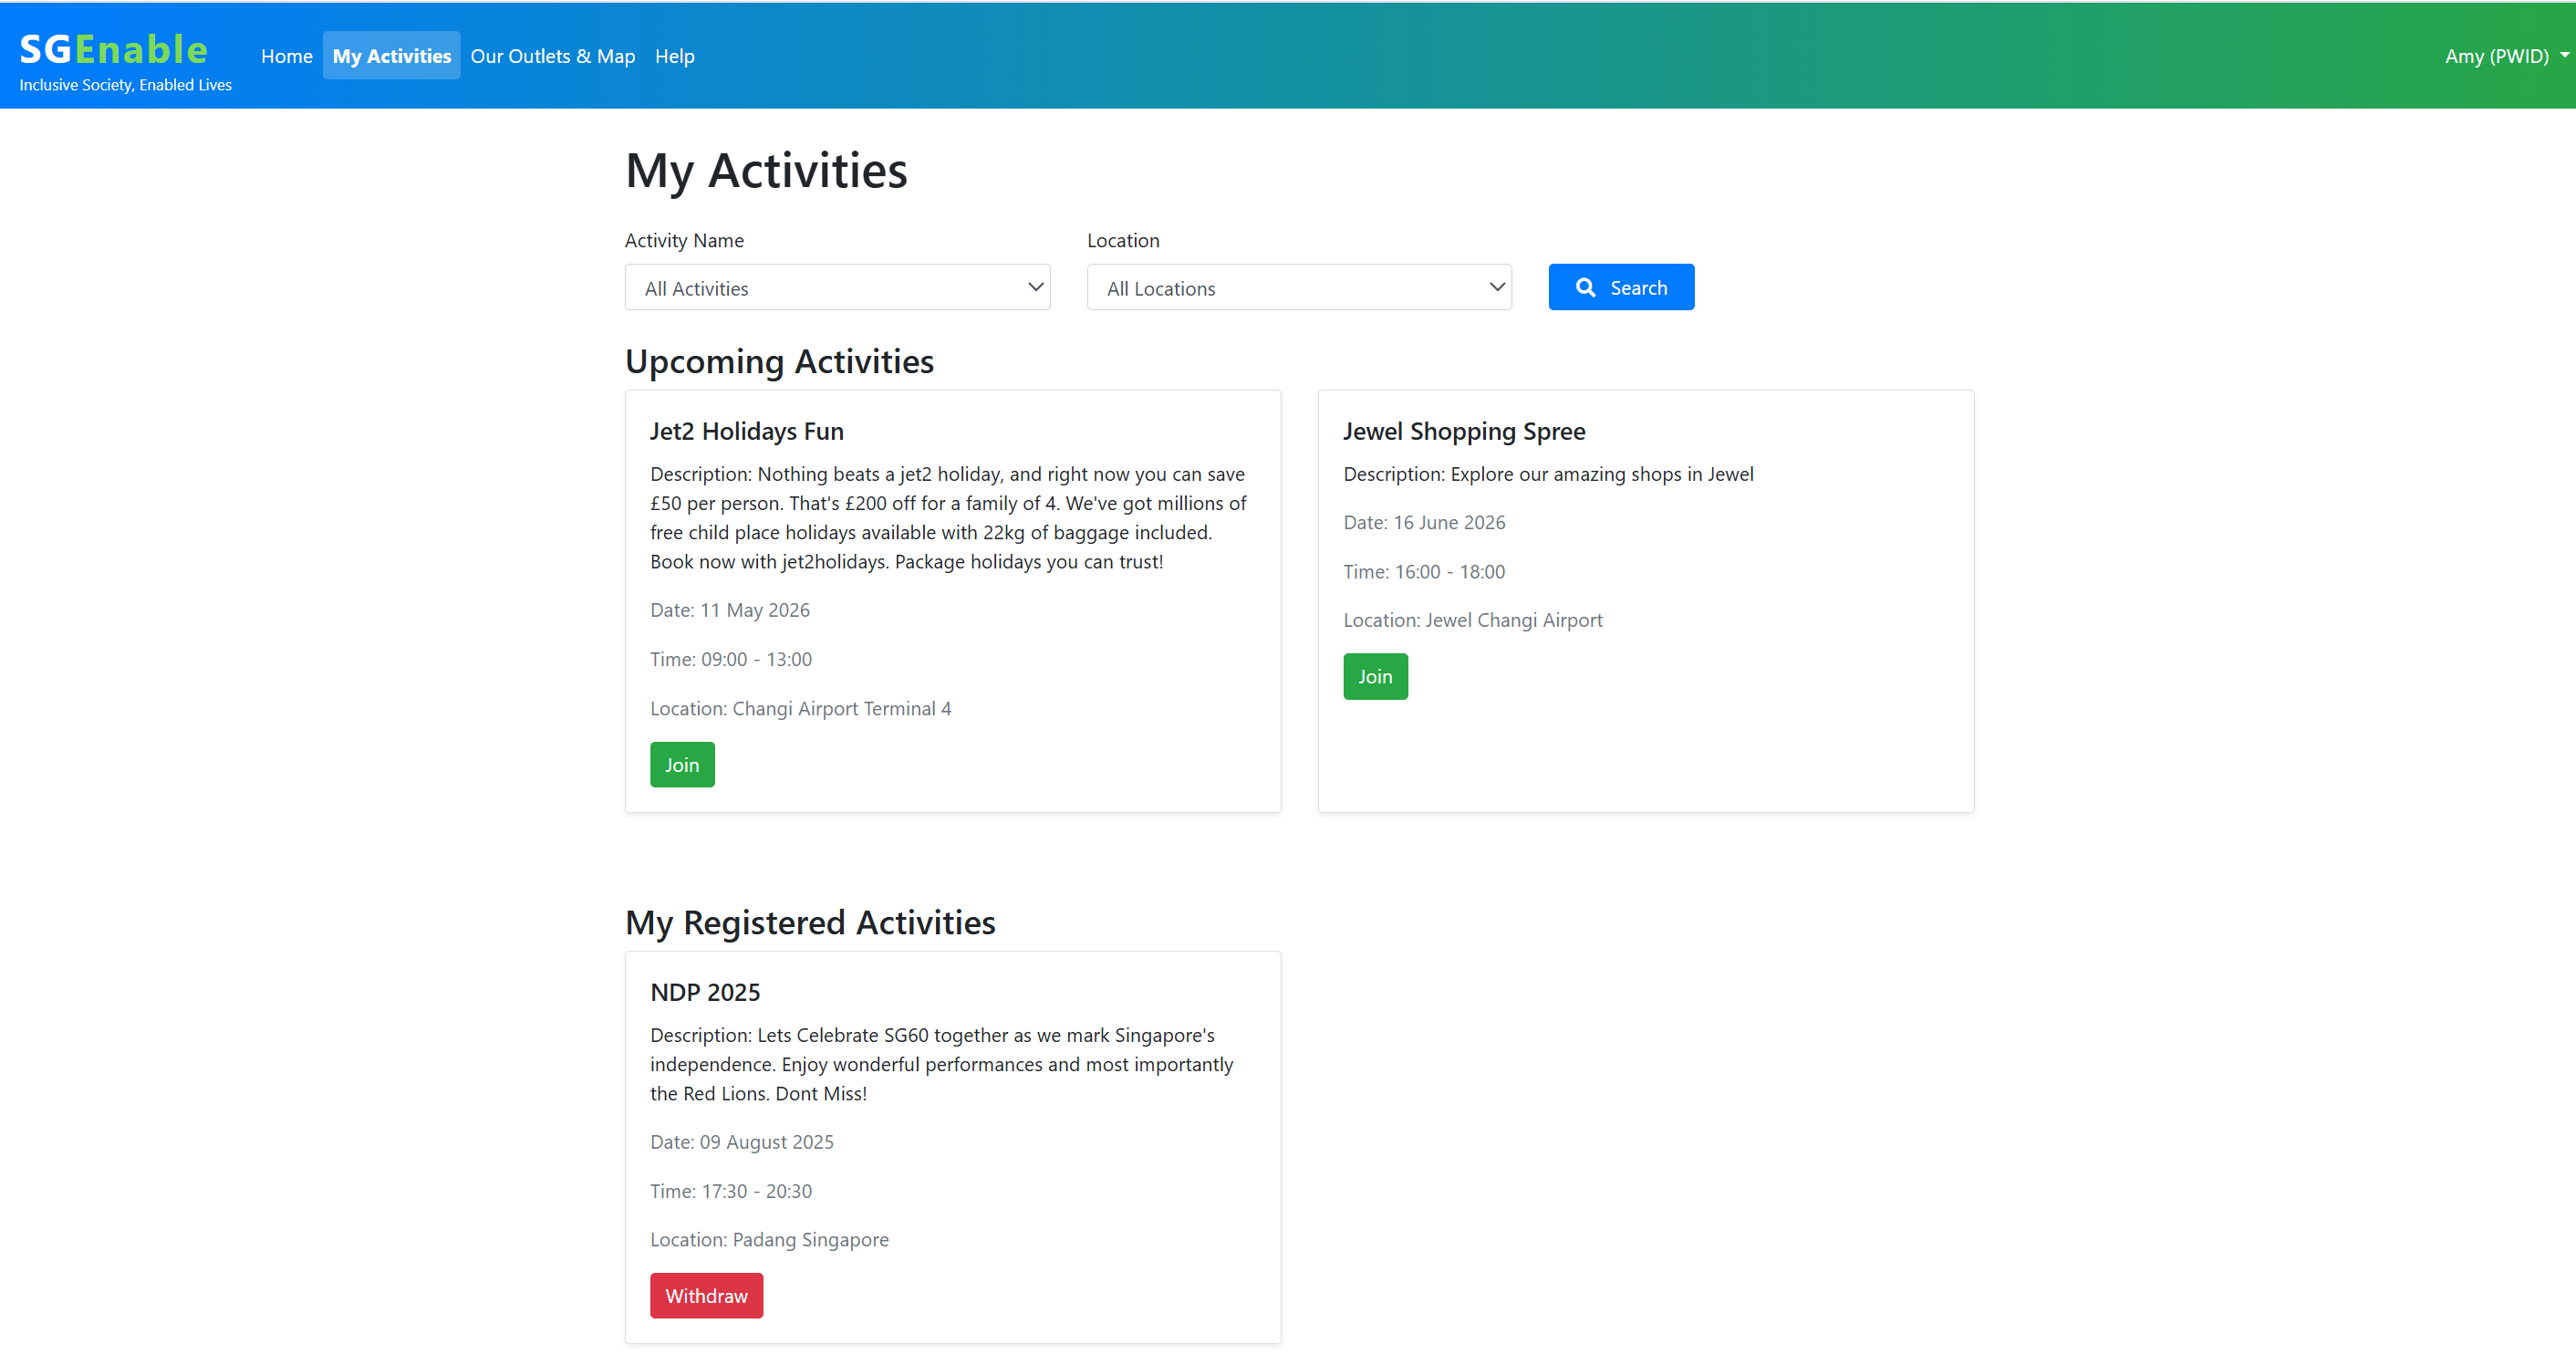Click the user menu caret icon

pyautogui.click(x=2564, y=55)
